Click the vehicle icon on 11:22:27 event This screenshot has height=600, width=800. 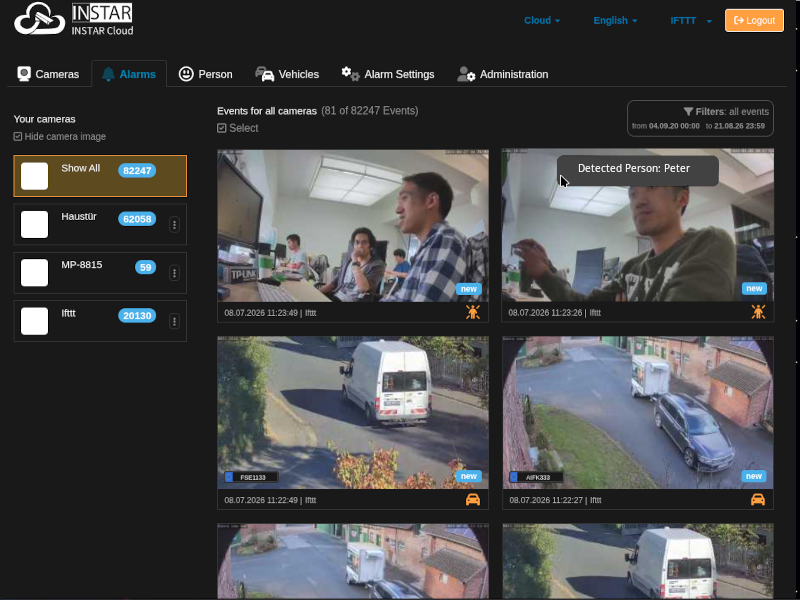tap(758, 499)
